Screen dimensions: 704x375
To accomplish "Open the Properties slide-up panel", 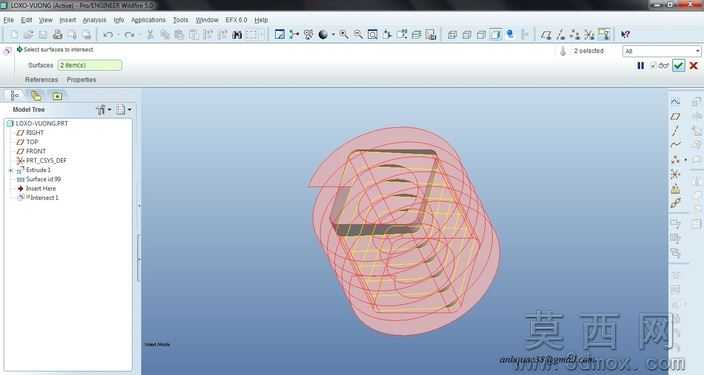I will tap(81, 80).
